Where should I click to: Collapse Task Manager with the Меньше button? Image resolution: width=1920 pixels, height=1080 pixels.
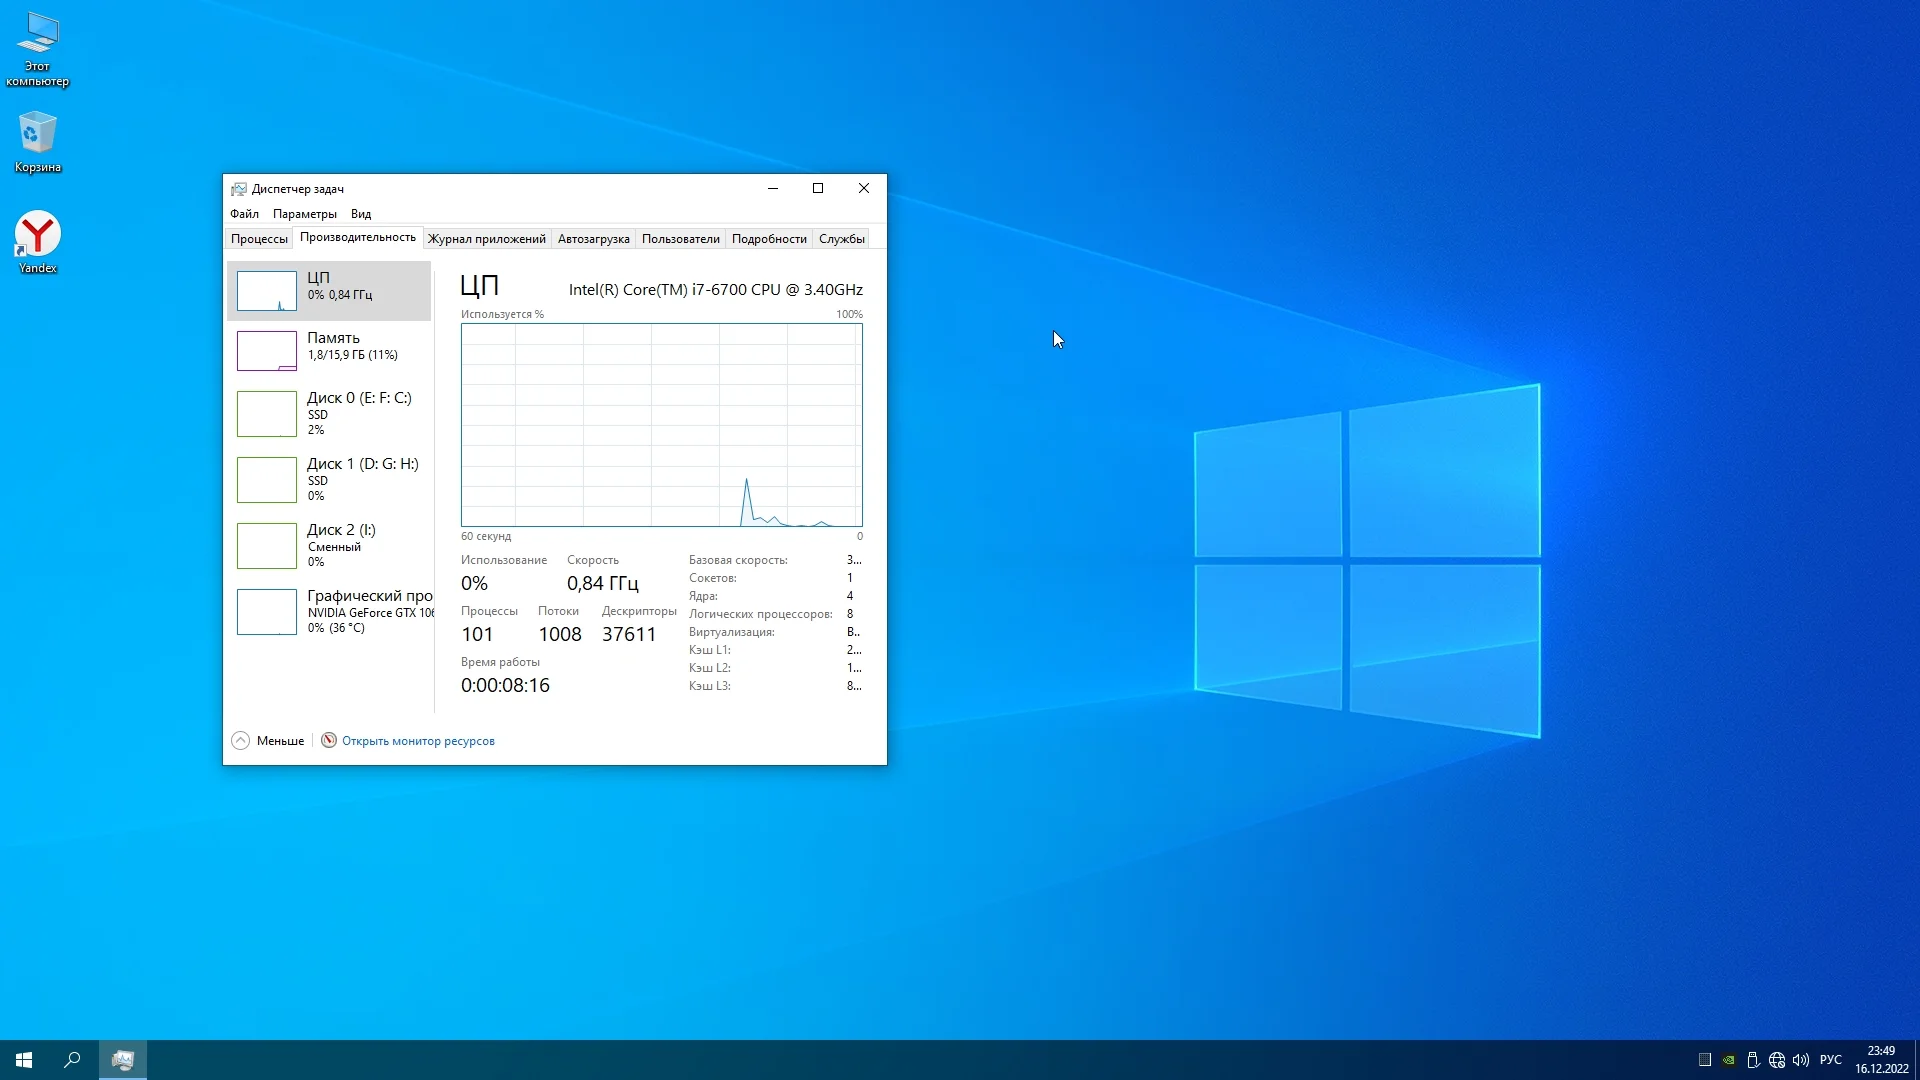click(268, 741)
